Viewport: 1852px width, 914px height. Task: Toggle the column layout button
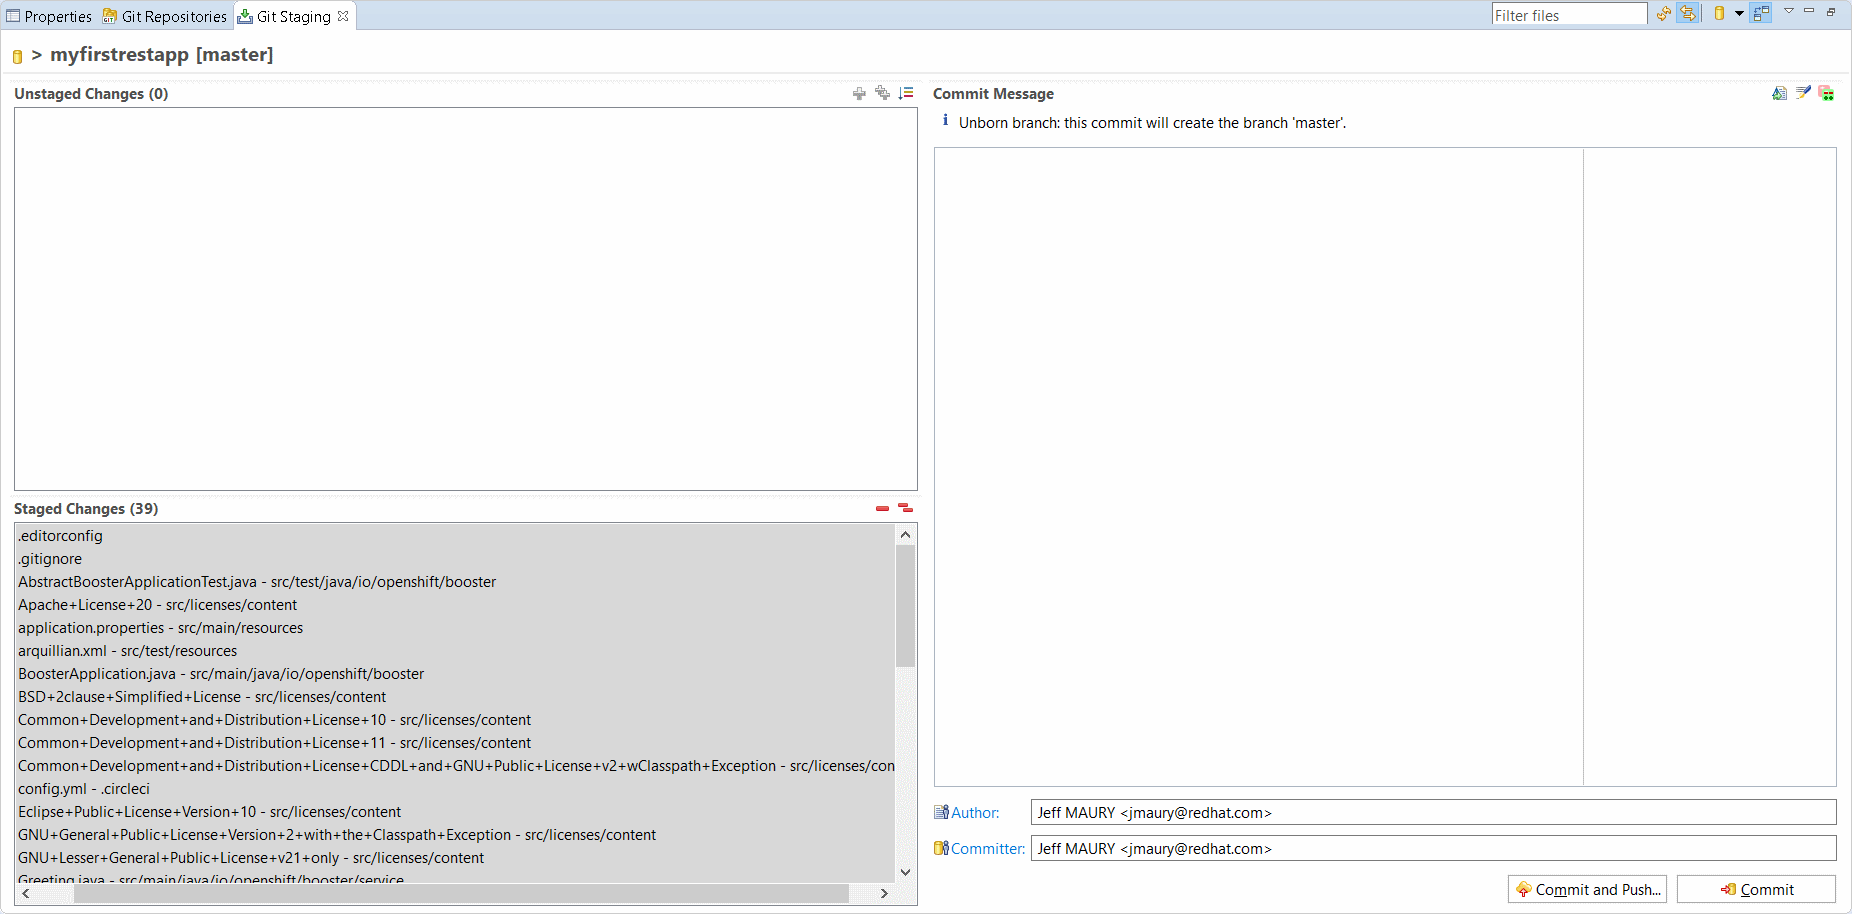point(1761,13)
